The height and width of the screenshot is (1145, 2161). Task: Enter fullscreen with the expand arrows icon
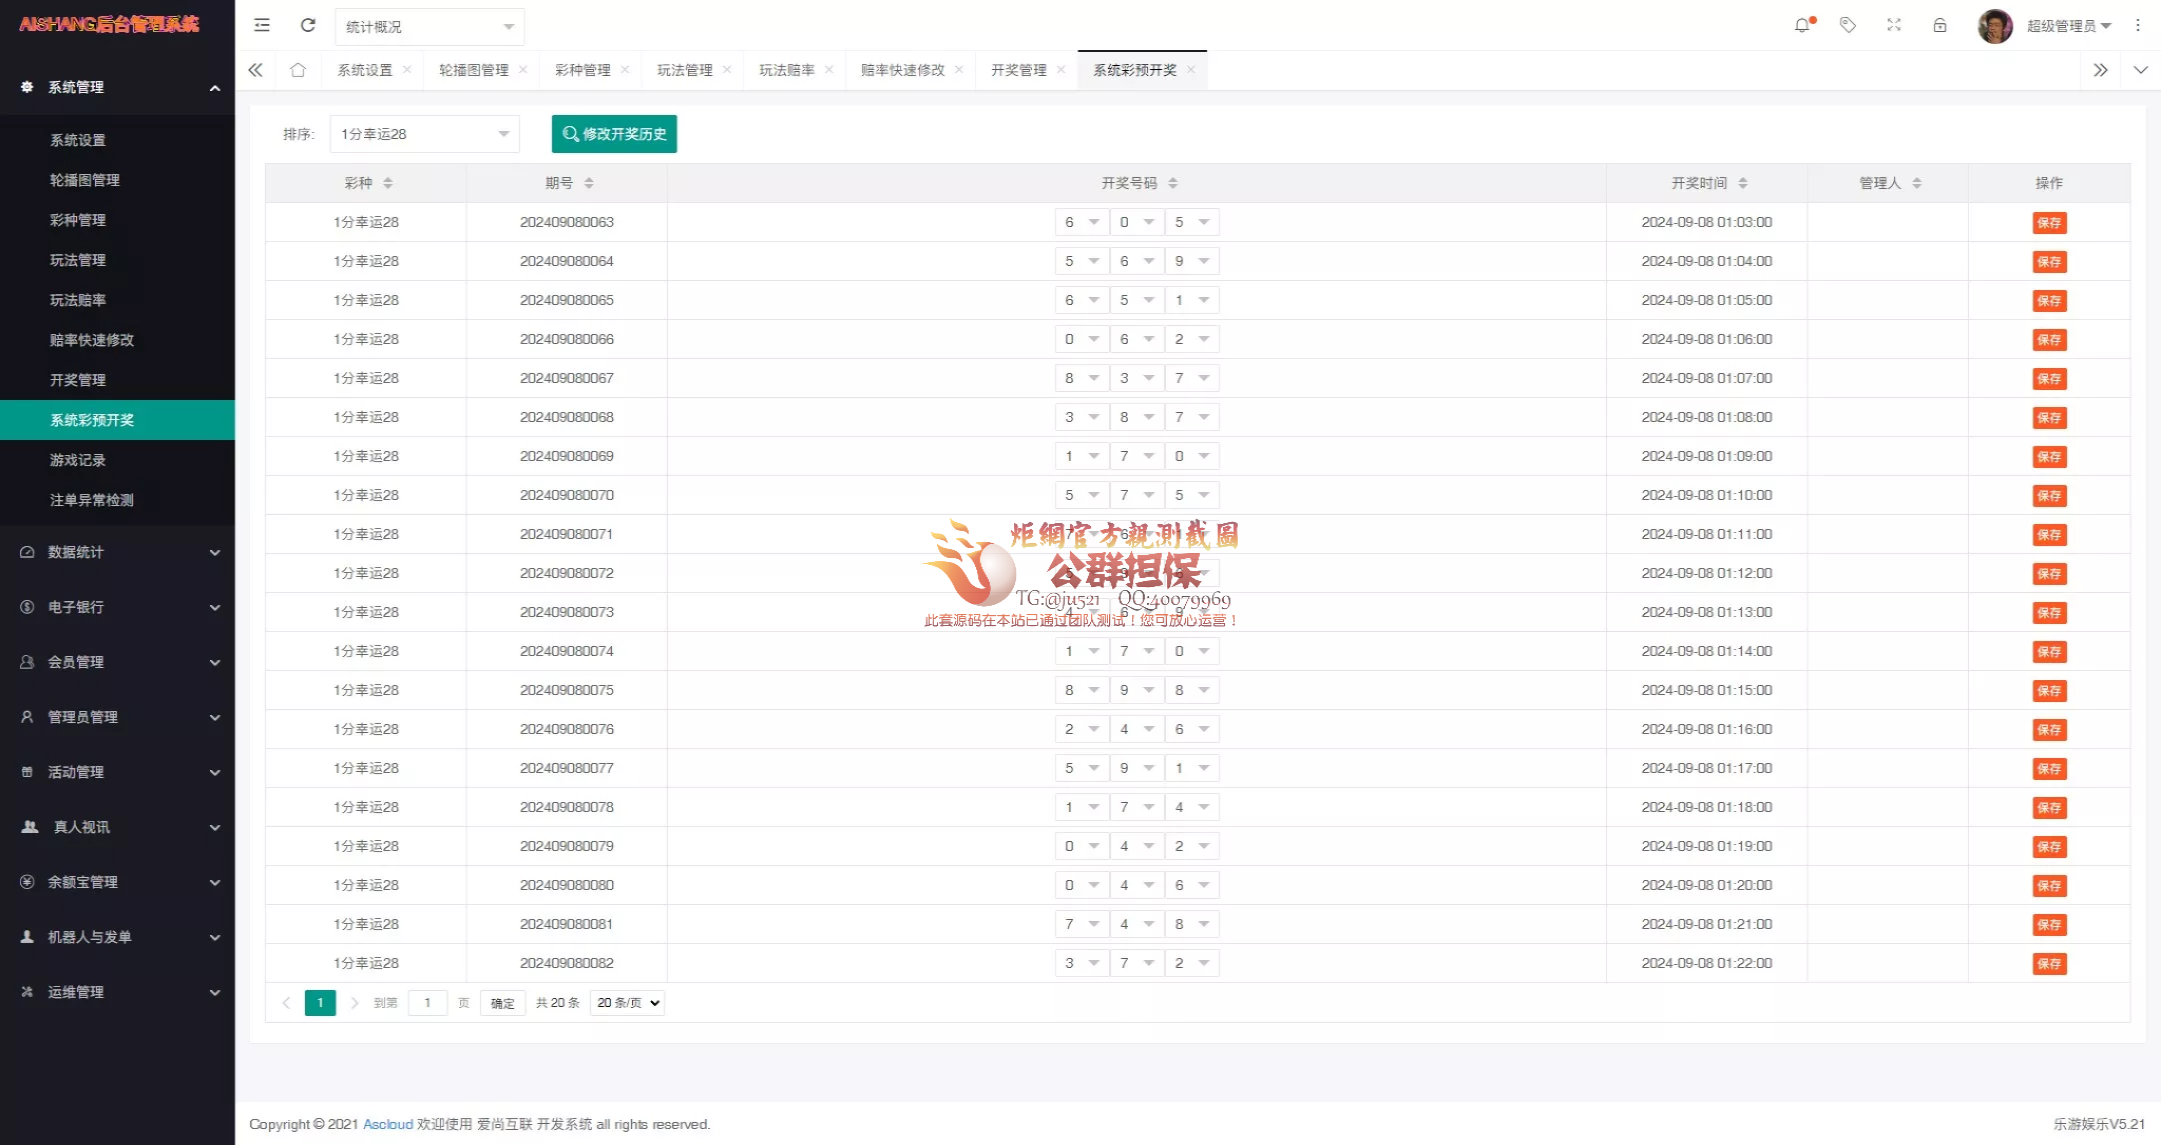tap(1894, 25)
